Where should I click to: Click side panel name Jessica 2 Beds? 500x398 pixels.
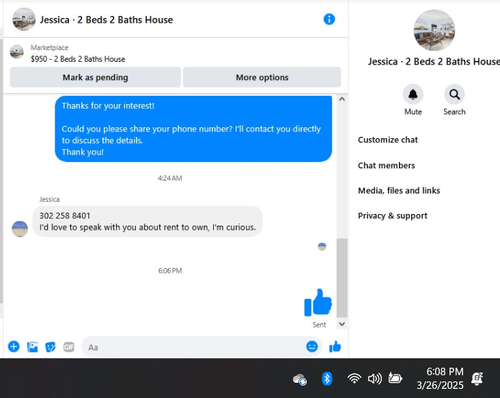tap(434, 62)
